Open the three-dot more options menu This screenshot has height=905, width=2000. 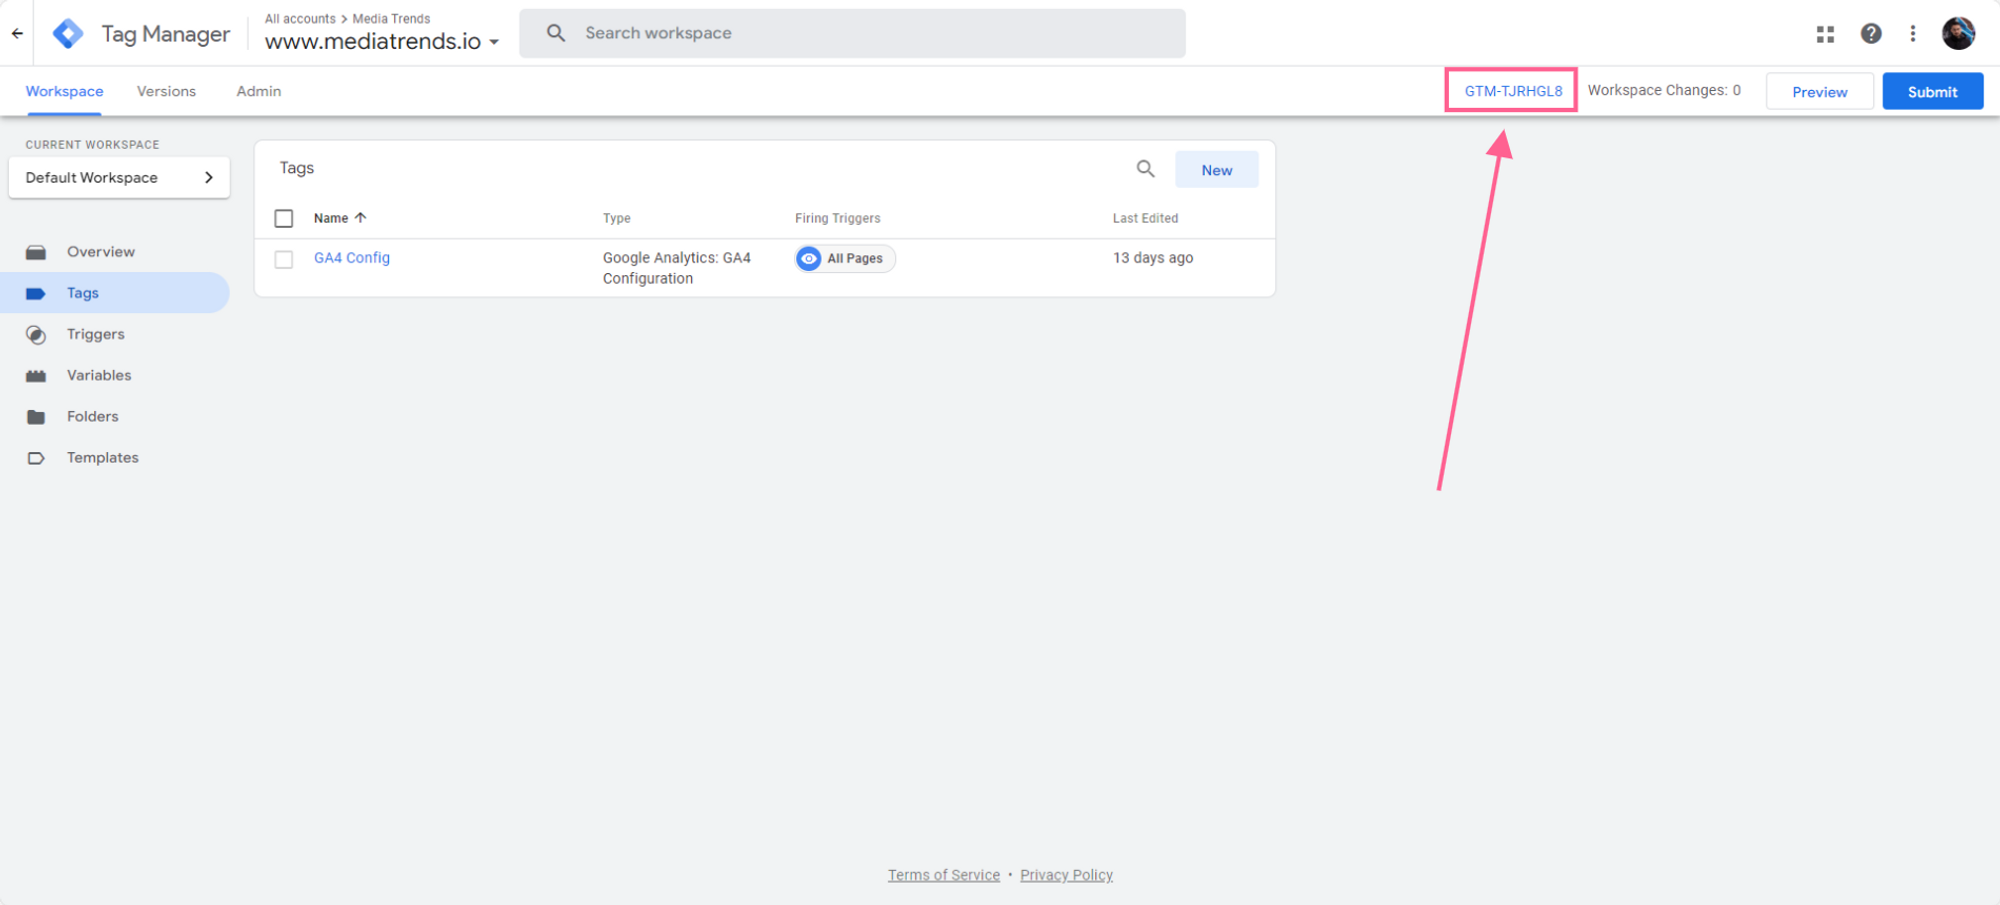tap(1913, 34)
